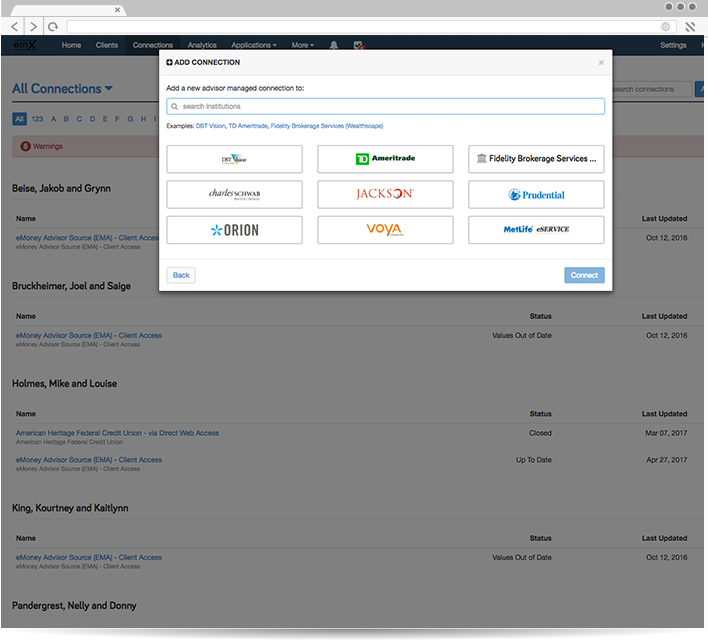
Task: Select Fidelity Brokerage Services tile
Action: 536,159
